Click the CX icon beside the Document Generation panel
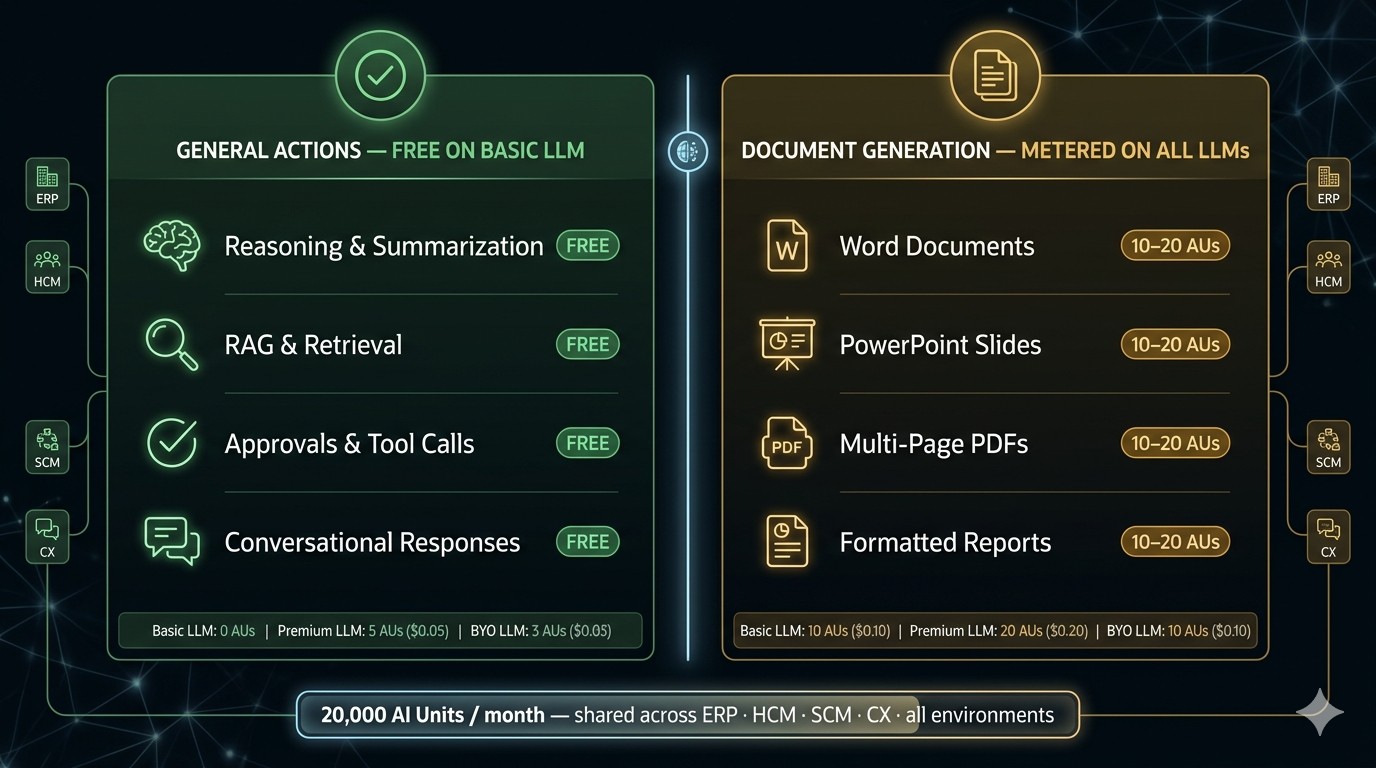Viewport: 1376px width, 768px height. click(1328, 537)
